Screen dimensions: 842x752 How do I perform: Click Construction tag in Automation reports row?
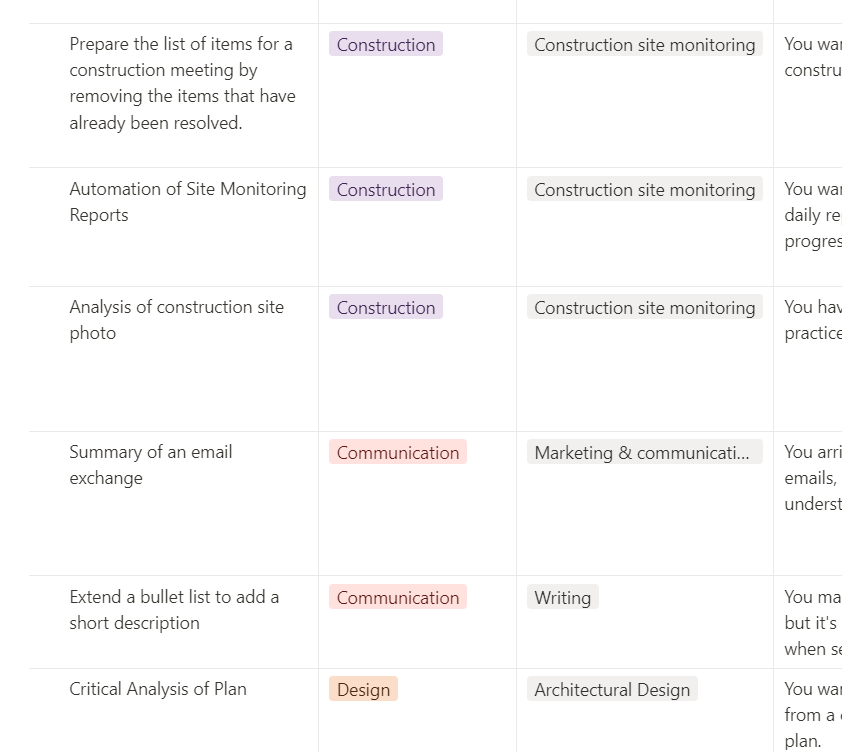(x=385, y=190)
